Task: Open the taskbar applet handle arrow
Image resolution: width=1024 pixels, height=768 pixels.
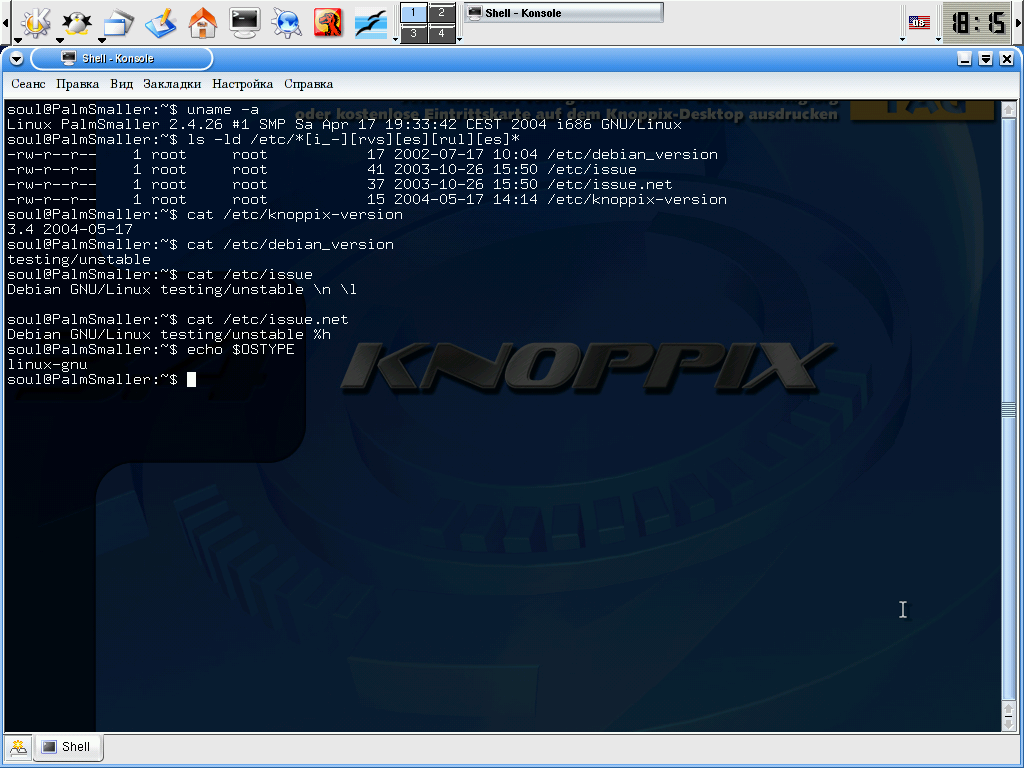Action: point(459,39)
